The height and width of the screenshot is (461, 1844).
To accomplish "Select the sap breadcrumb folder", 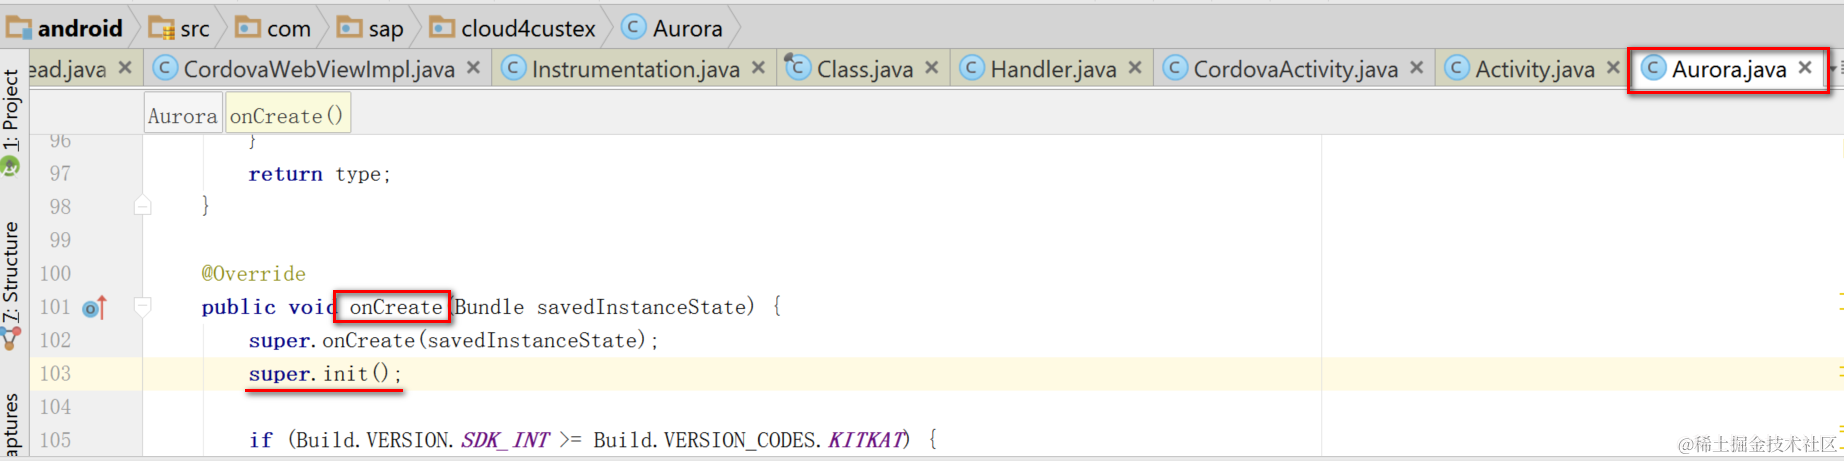I will [371, 28].
